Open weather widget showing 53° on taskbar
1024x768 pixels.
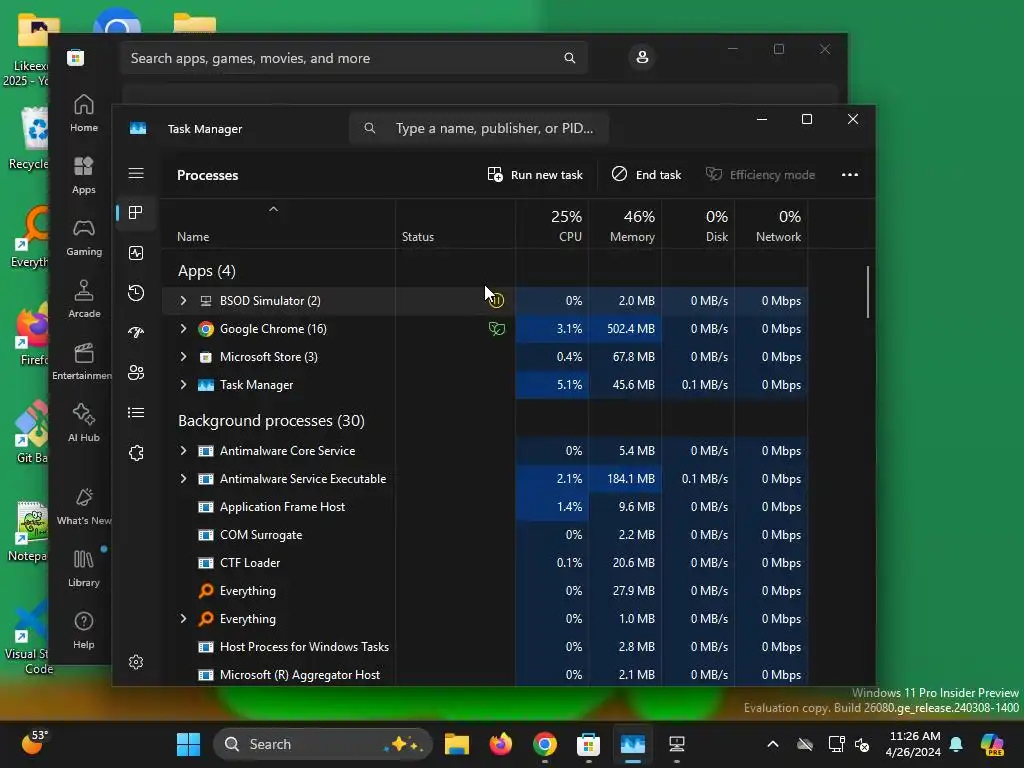click(35, 743)
